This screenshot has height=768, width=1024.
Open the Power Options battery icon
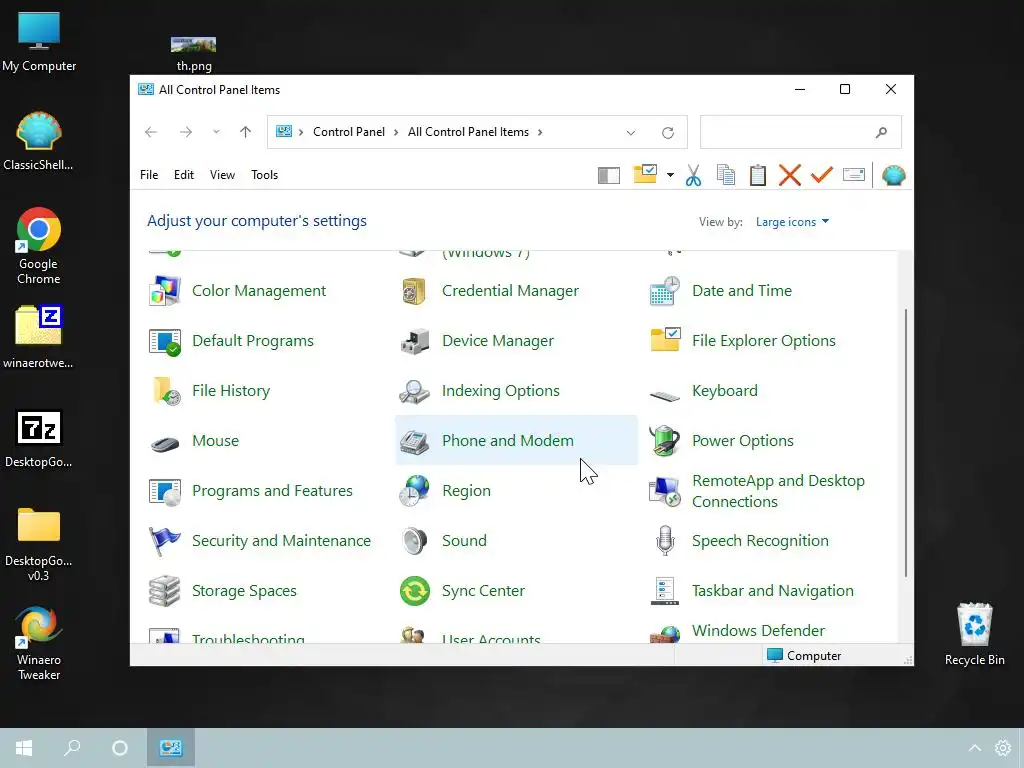click(x=665, y=441)
